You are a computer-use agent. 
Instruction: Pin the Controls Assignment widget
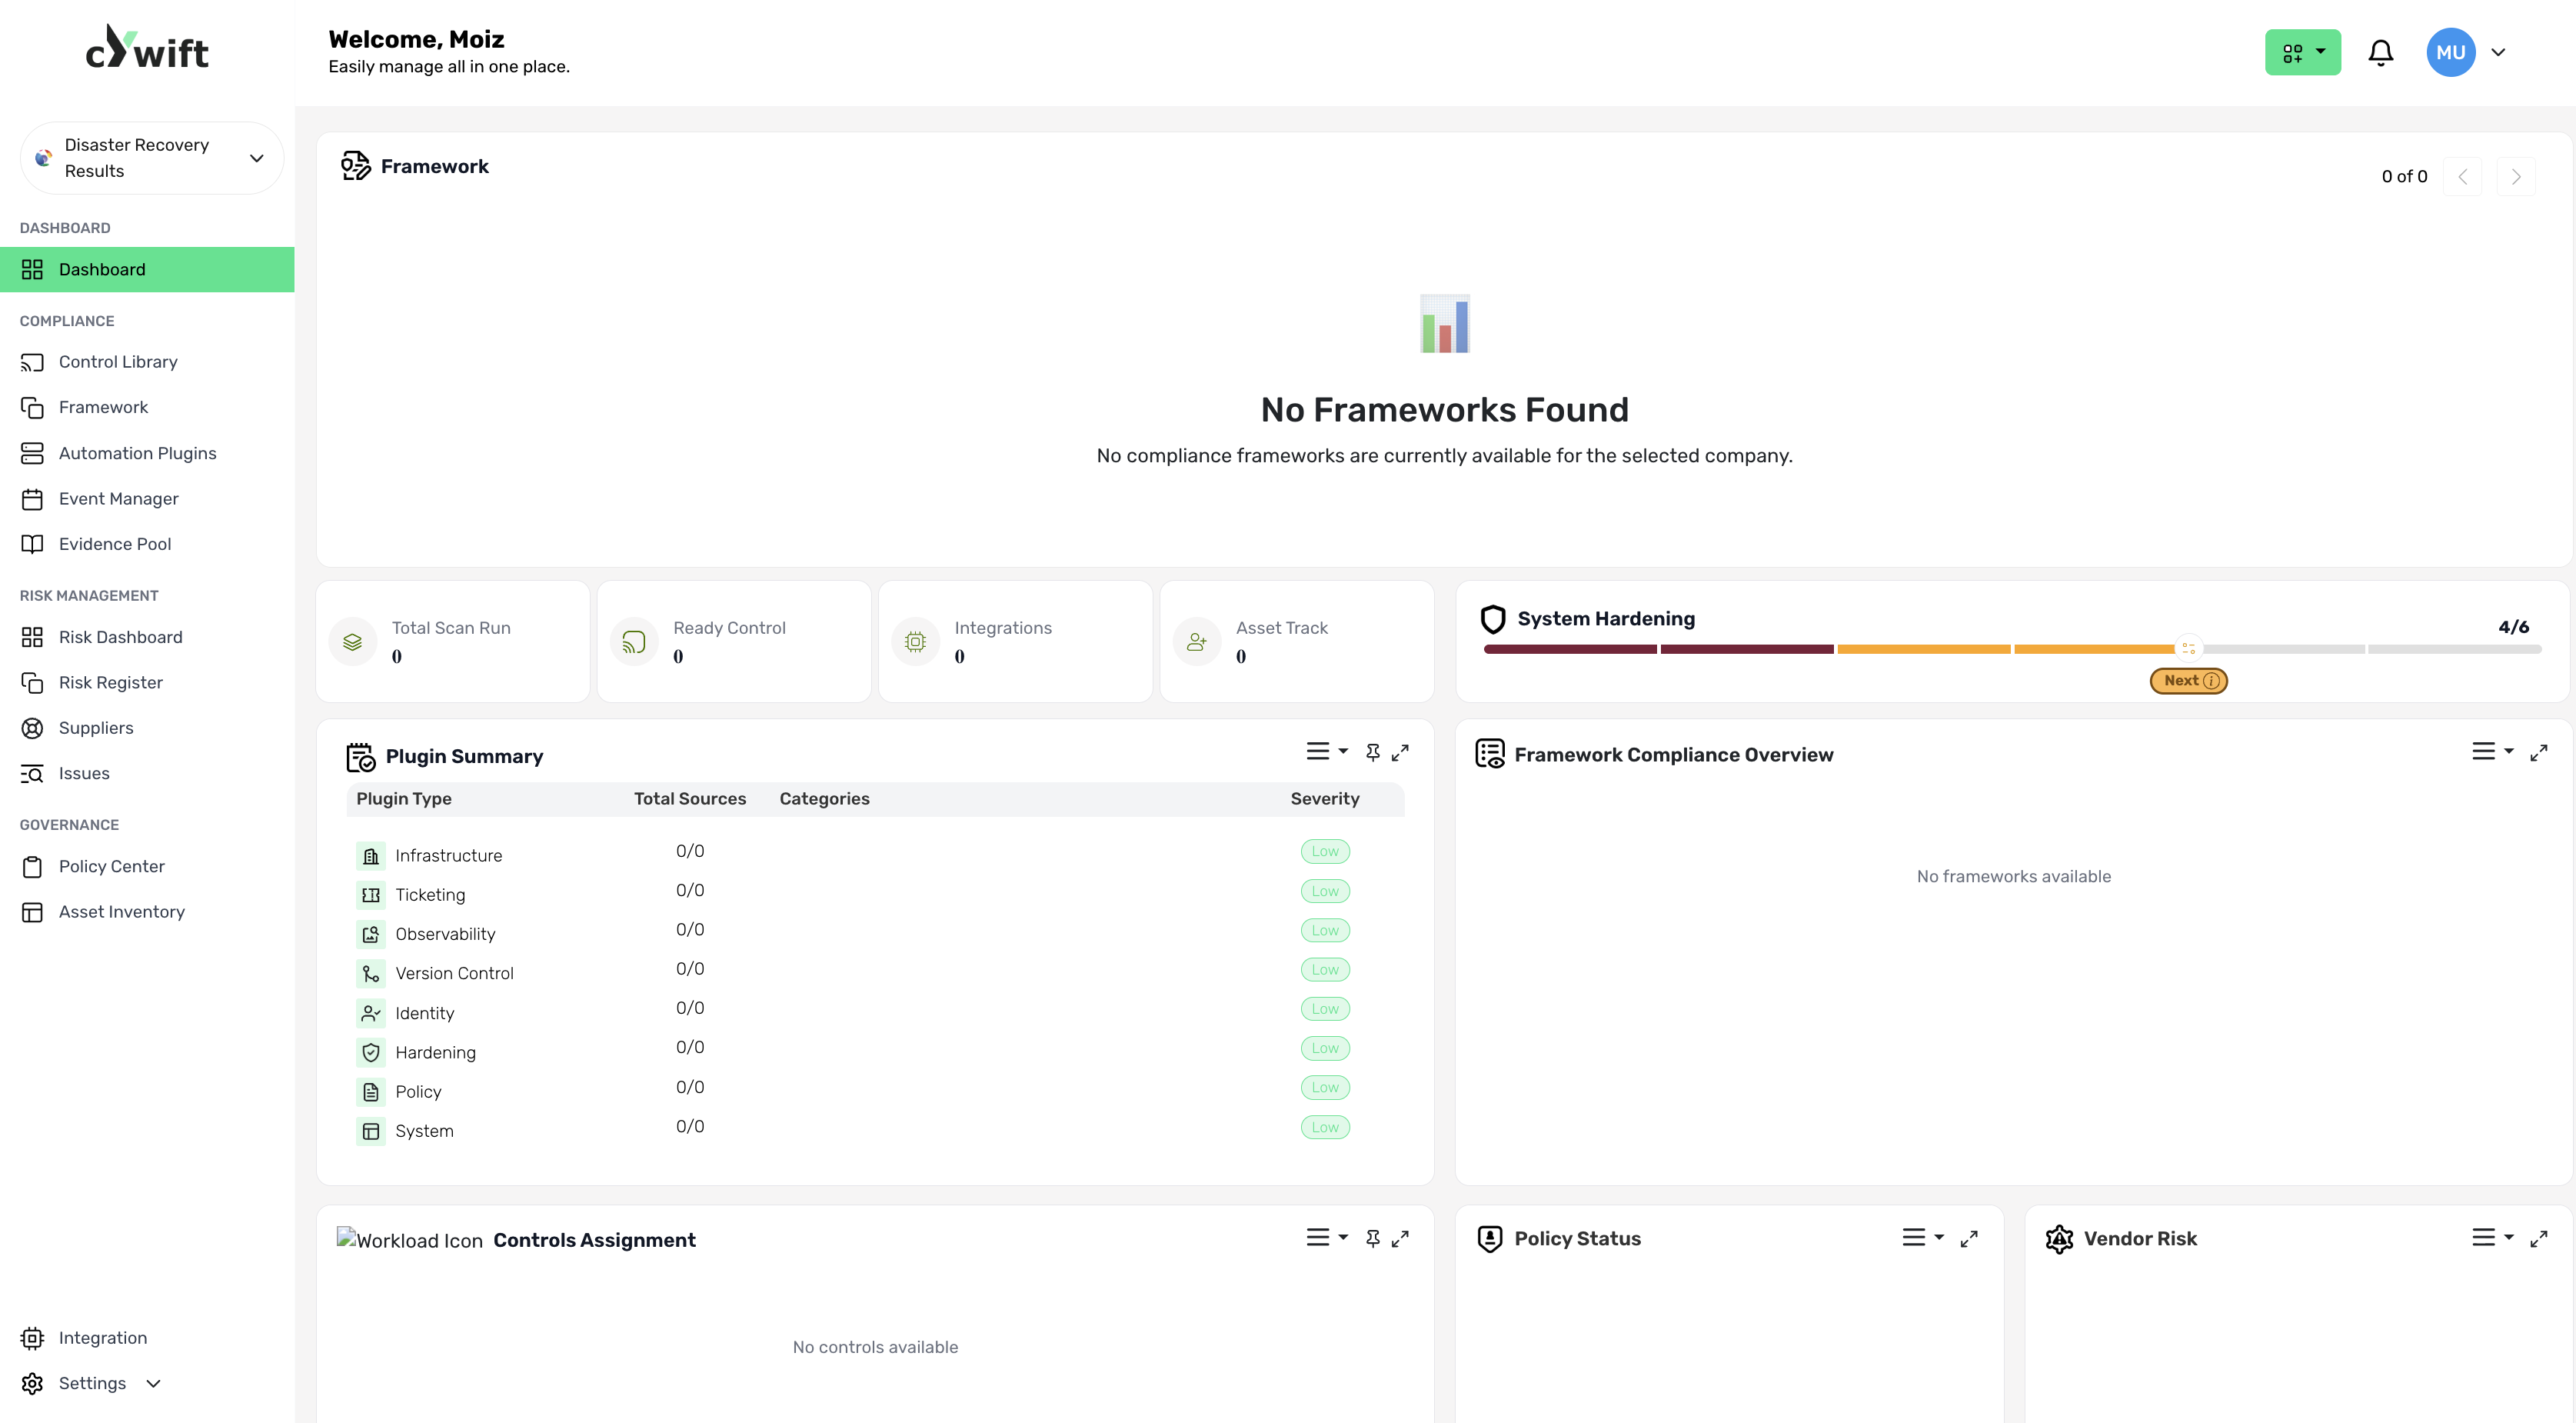coord(1372,1238)
